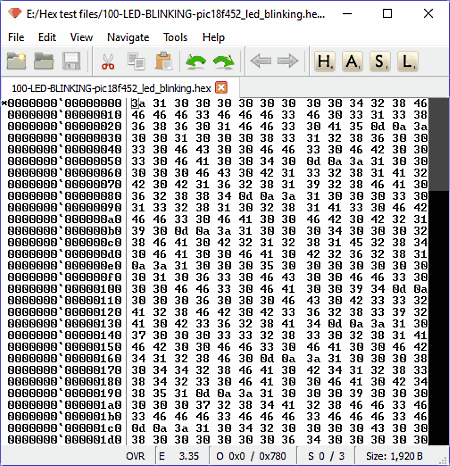This screenshot has width=450, height=466.
Task: Open the View menu
Action: click(81, 37)
